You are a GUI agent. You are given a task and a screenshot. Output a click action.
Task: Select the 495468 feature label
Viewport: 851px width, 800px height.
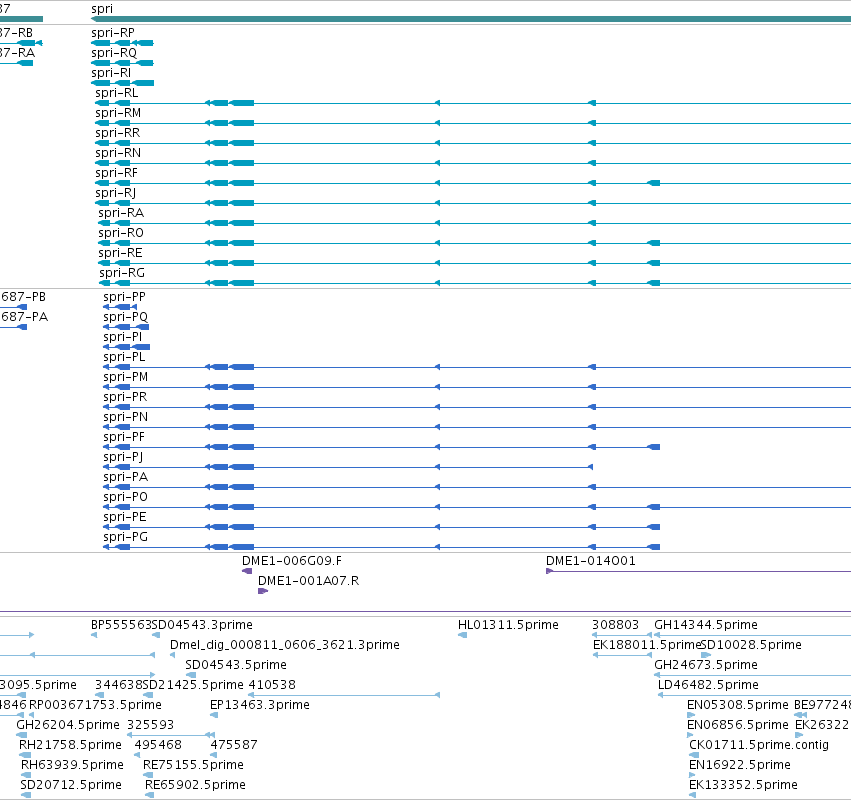coord(158,745)
